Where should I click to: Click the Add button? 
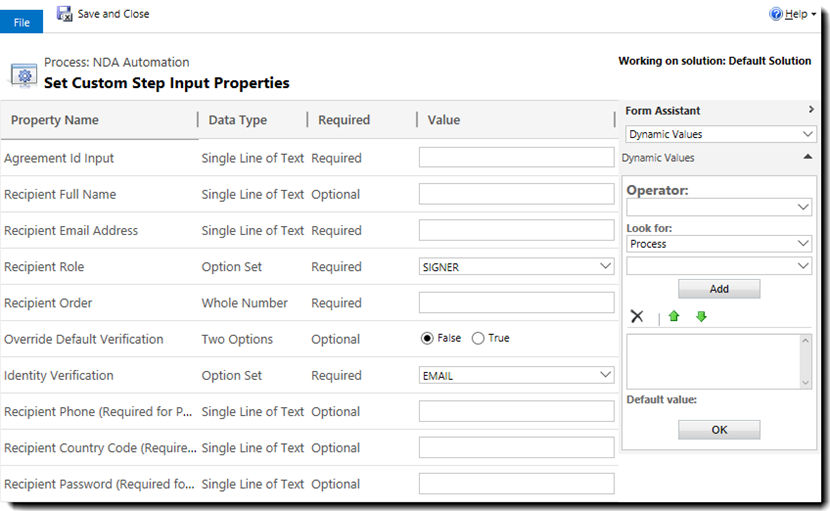[719, 289]
